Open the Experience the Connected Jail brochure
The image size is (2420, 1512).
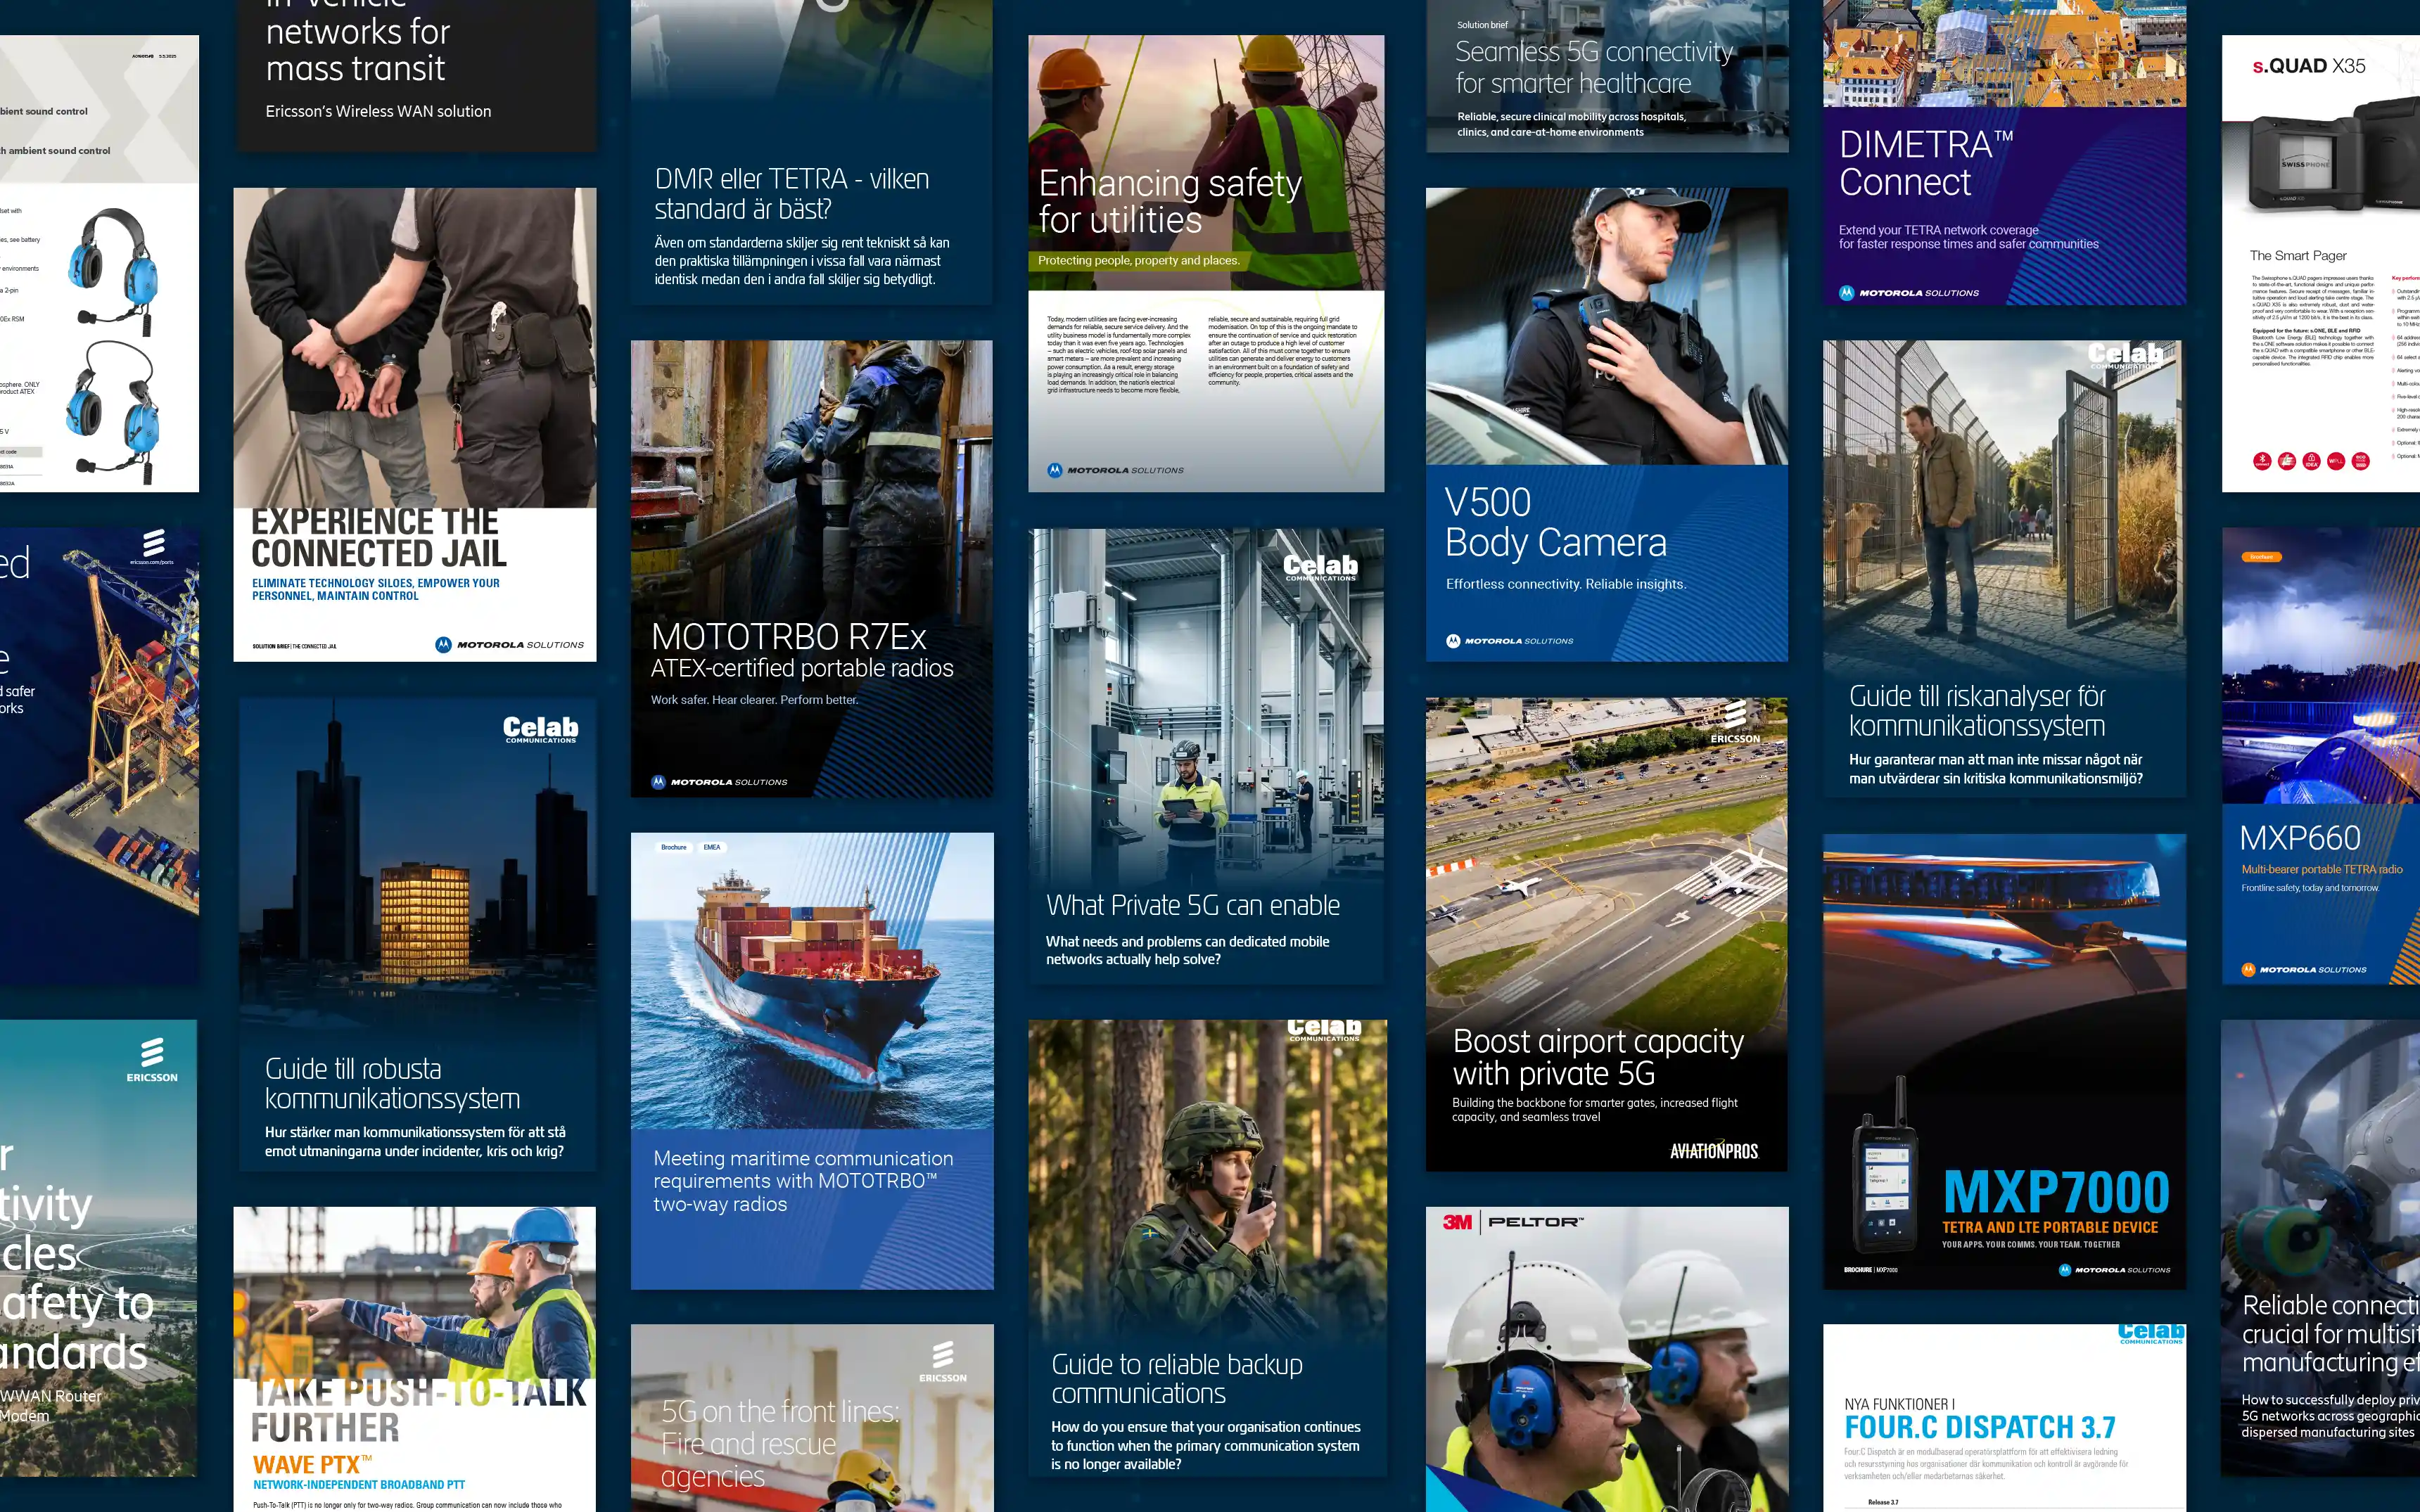pos(415,424)
